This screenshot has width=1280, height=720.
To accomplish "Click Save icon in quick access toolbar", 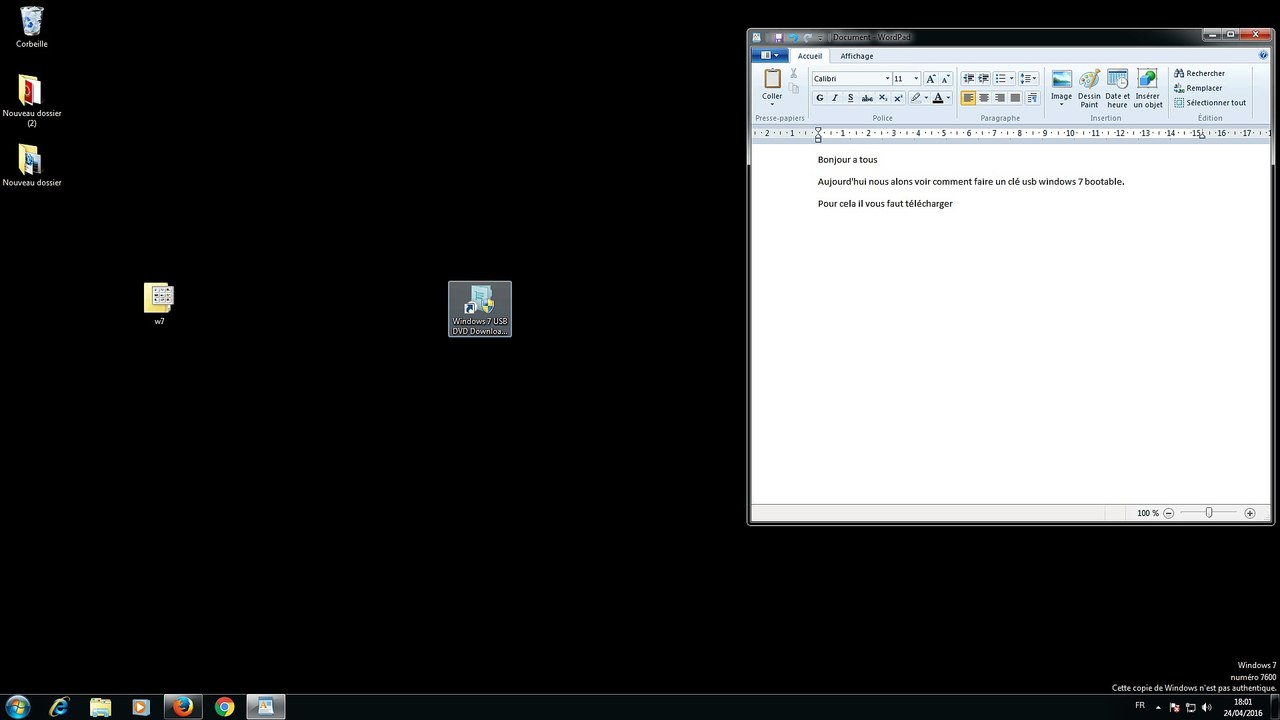I will pos(778,38).
